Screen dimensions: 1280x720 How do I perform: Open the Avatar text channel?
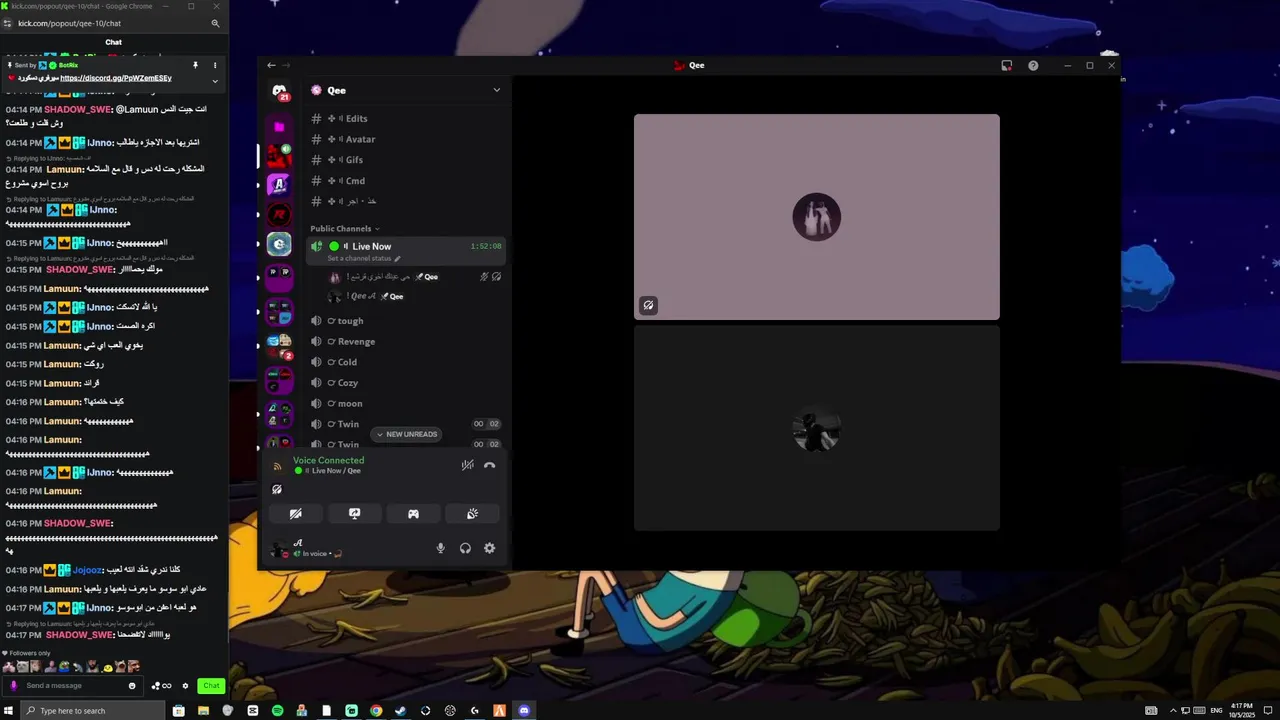pyautogui.click(x=405, y=139)
